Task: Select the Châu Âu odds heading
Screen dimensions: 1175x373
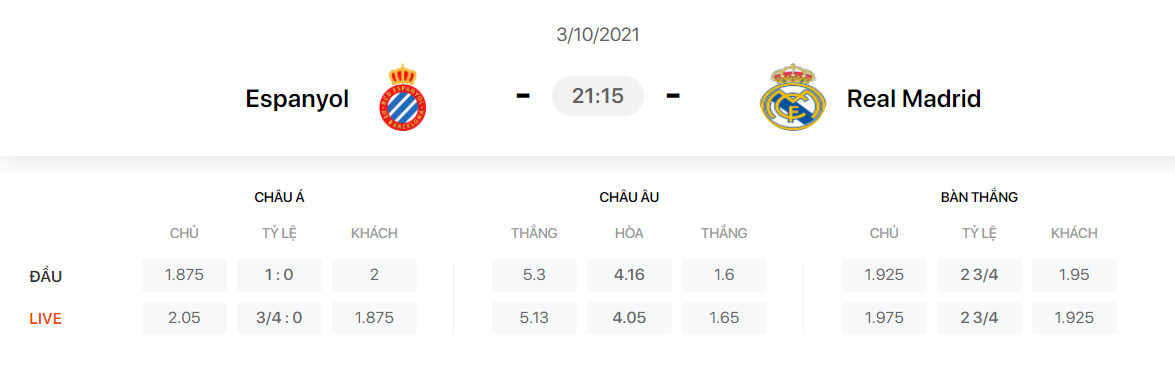Action: (629, 198)
